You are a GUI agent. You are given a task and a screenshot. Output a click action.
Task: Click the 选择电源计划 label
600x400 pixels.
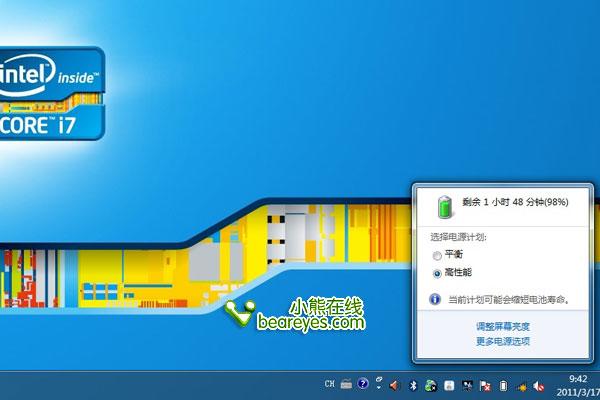click(458, 237)
